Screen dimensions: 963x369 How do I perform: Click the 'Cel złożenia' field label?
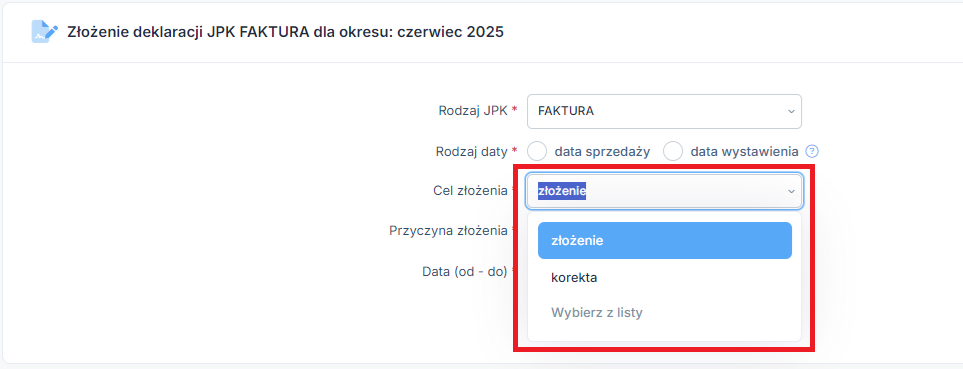pyautogui.click(x=472, y=191)
